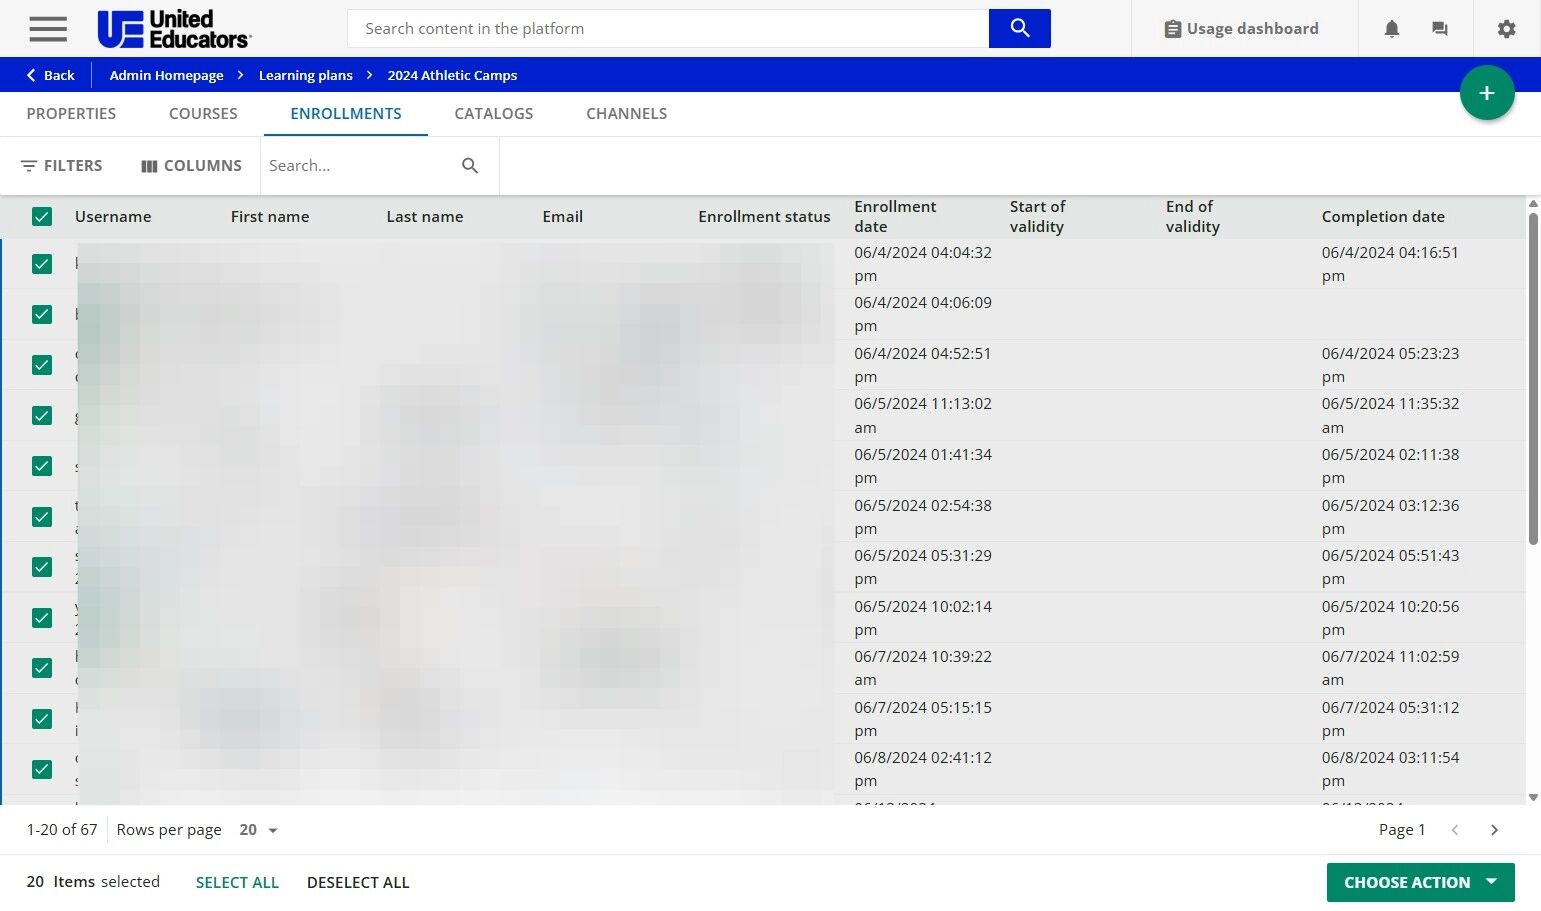
Task: Open the chat messages icon
Action: (1439, 29)
